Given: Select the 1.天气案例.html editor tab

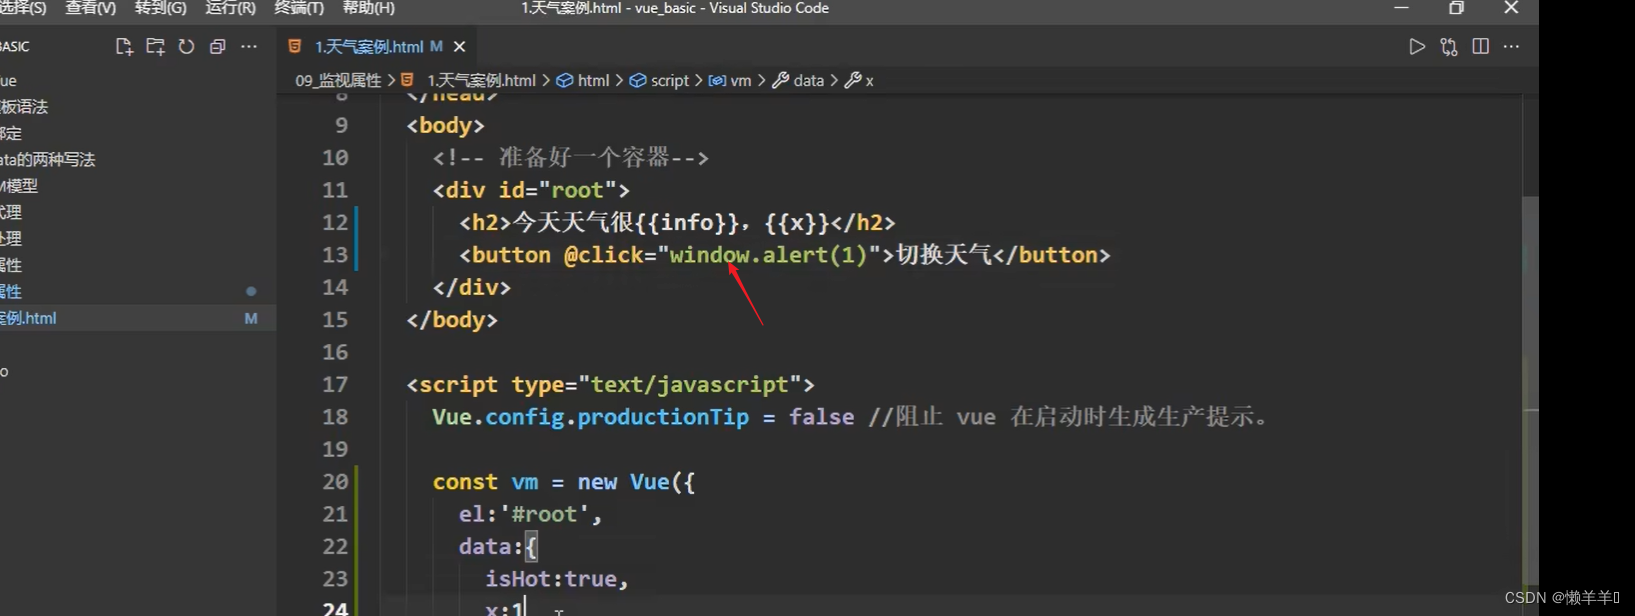Looking at the screenshot, I should pyautogui.click(x=369, y=47).
